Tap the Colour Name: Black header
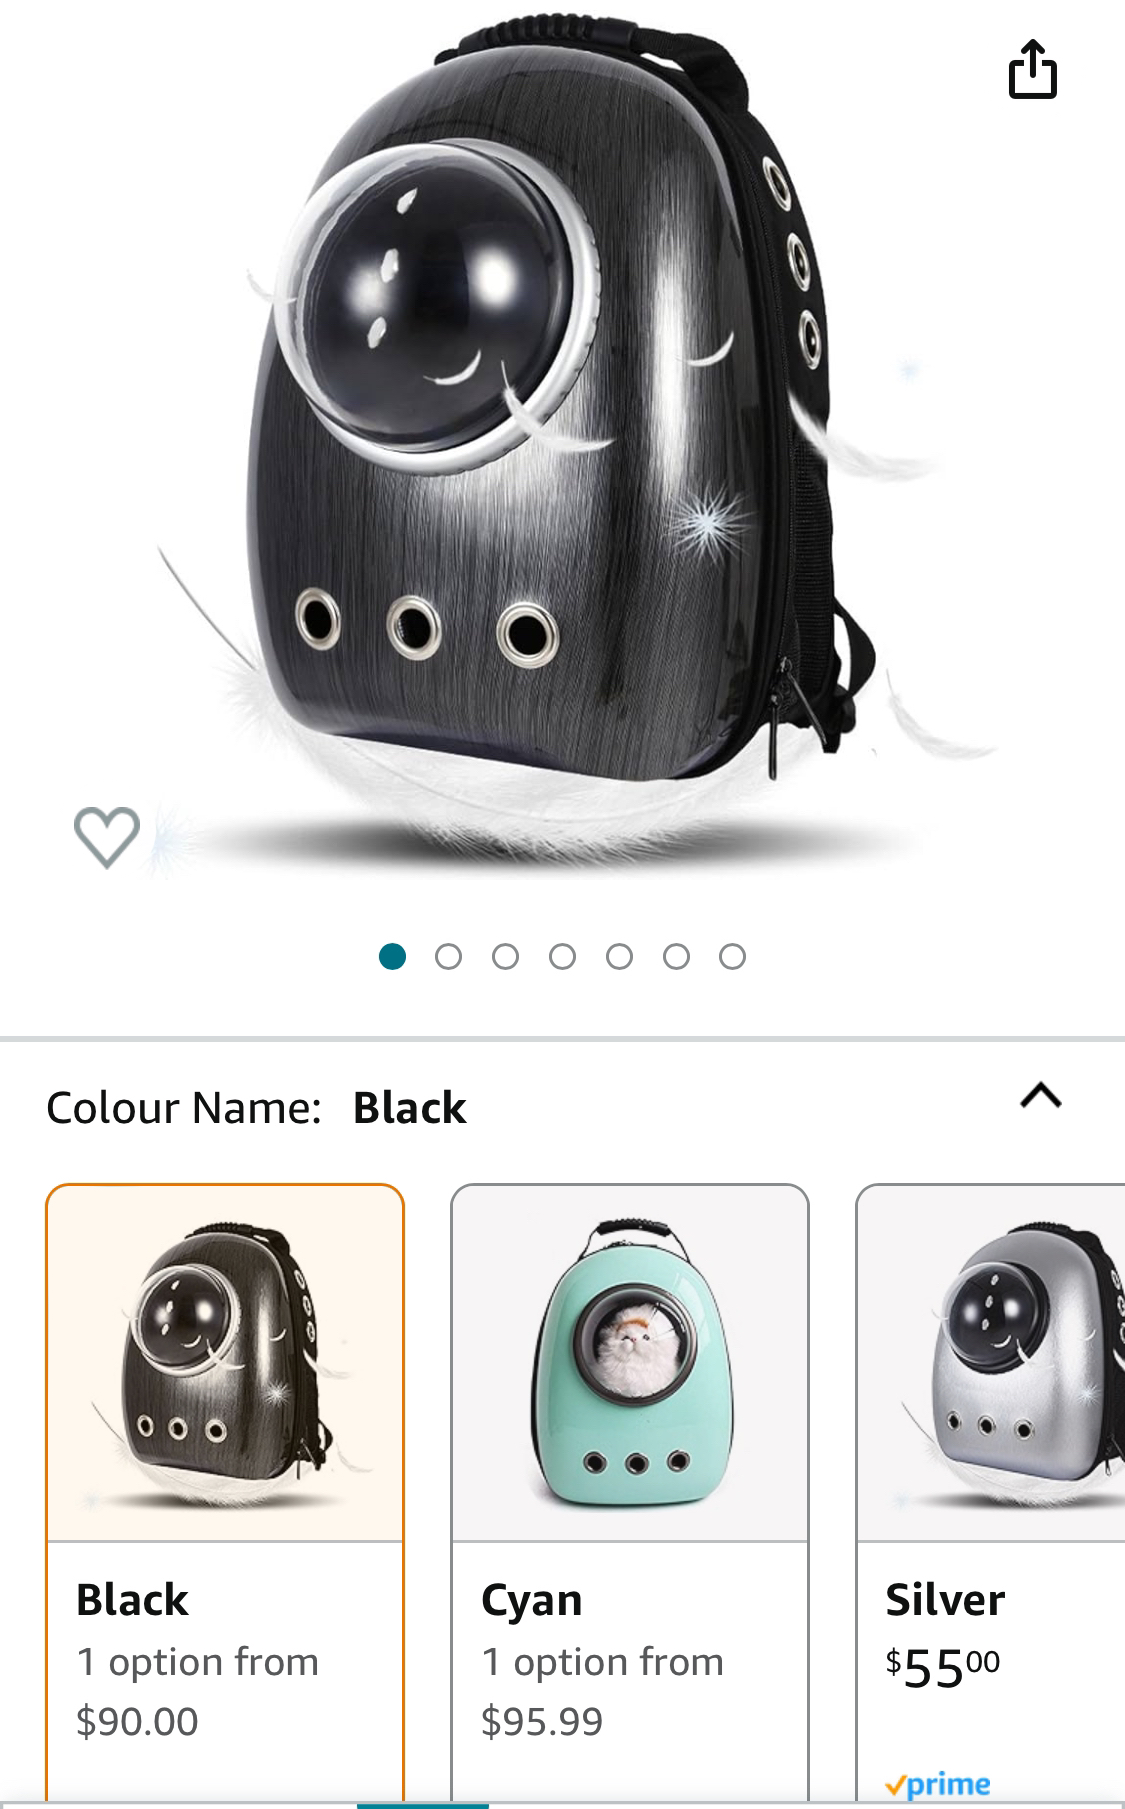 click(x=256, y=1107)
